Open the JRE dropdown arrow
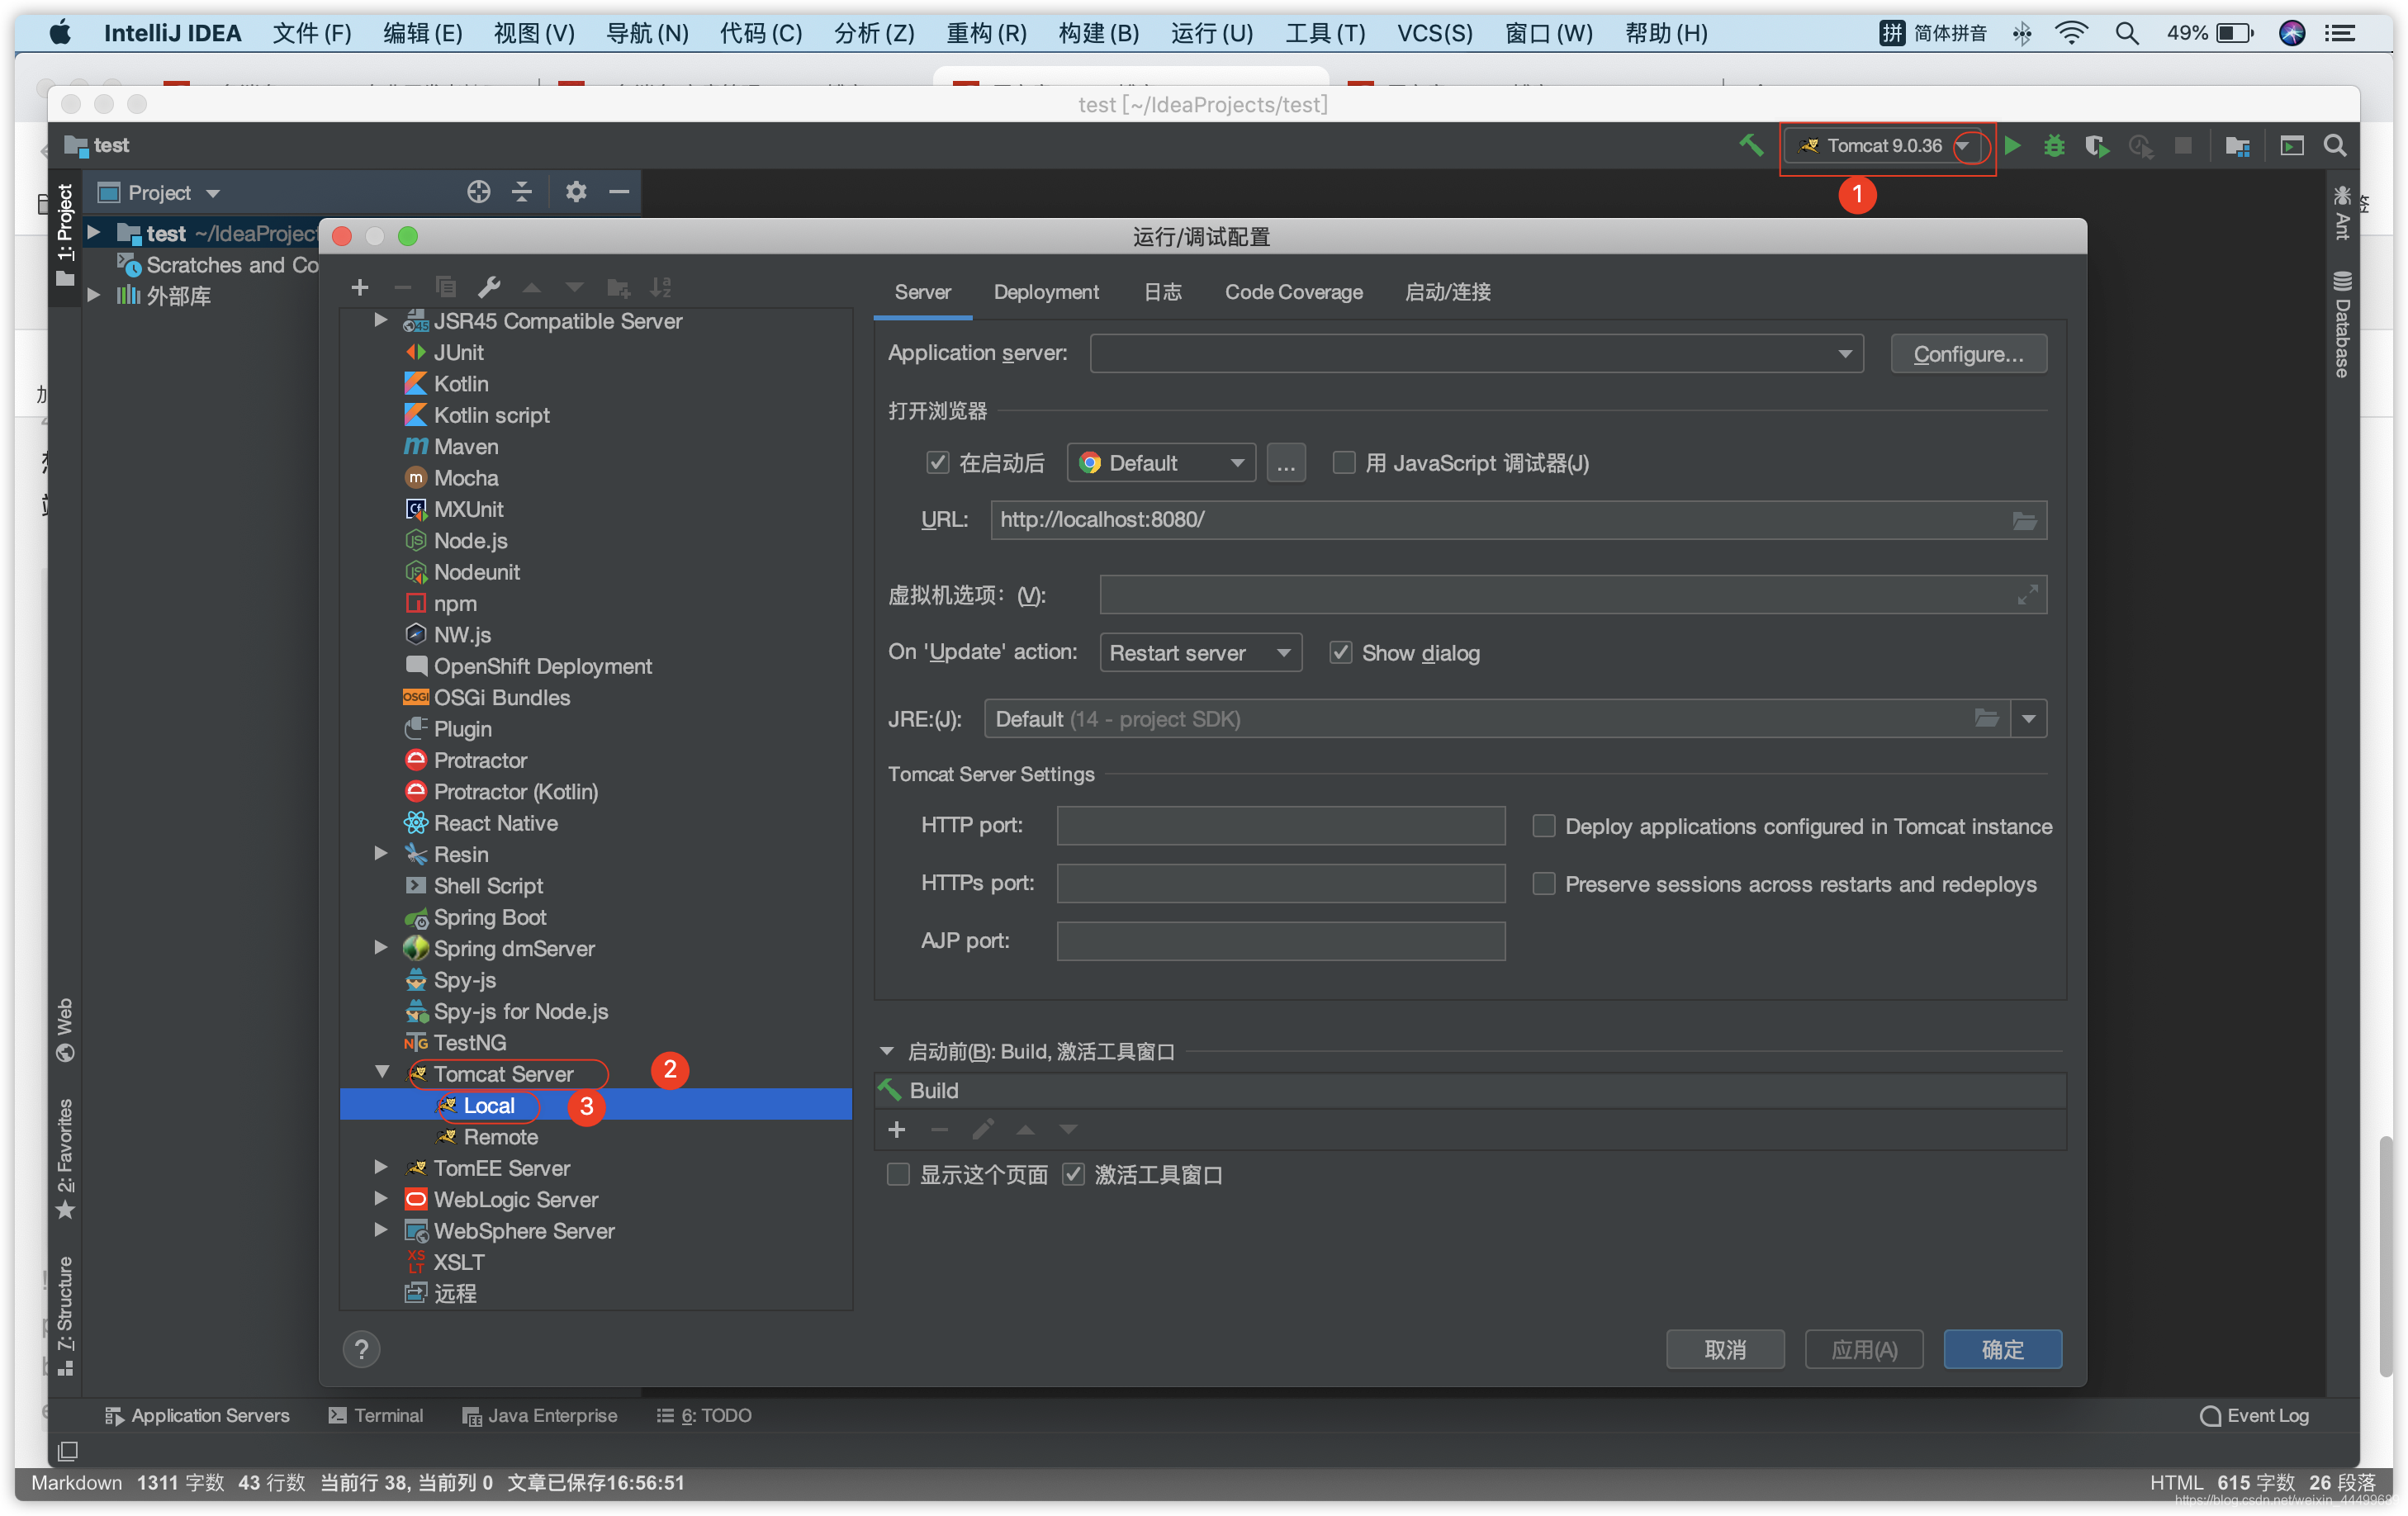This screenshot has height=1516, width=2408. click(2028, 719)
